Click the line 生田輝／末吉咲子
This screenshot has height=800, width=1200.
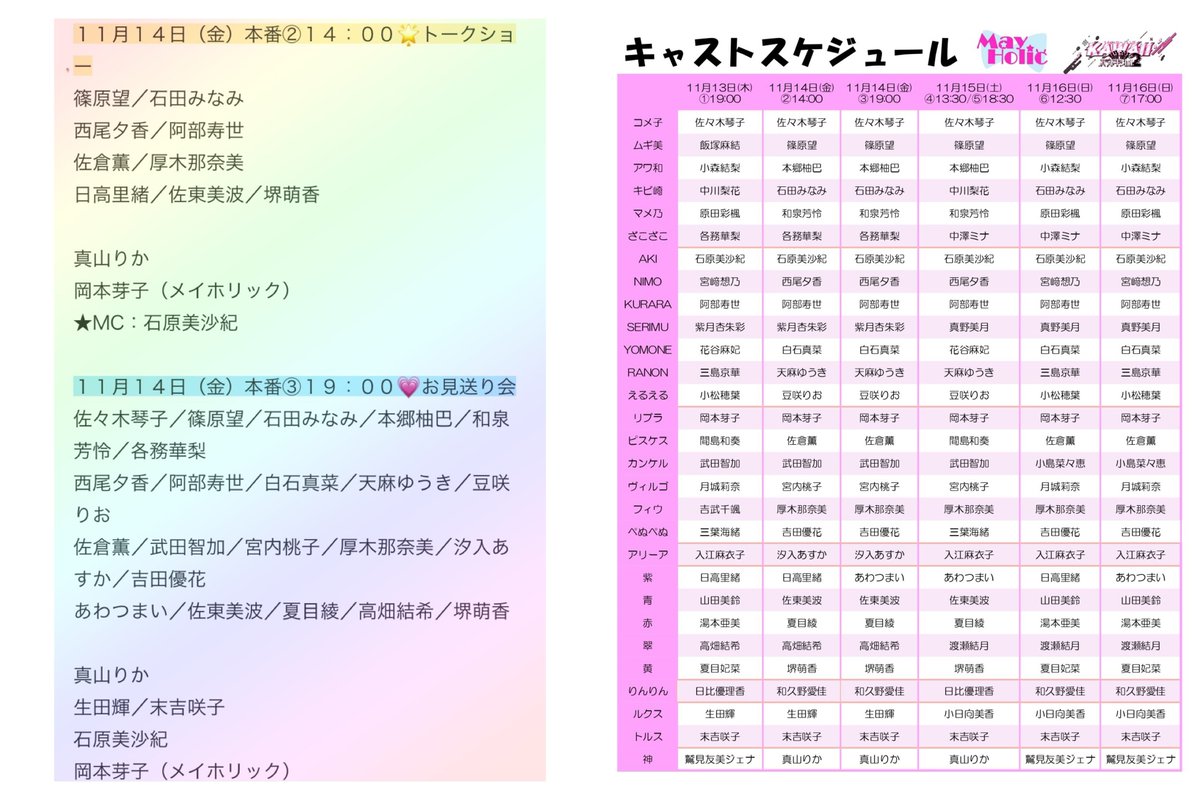tap(149, 707)
